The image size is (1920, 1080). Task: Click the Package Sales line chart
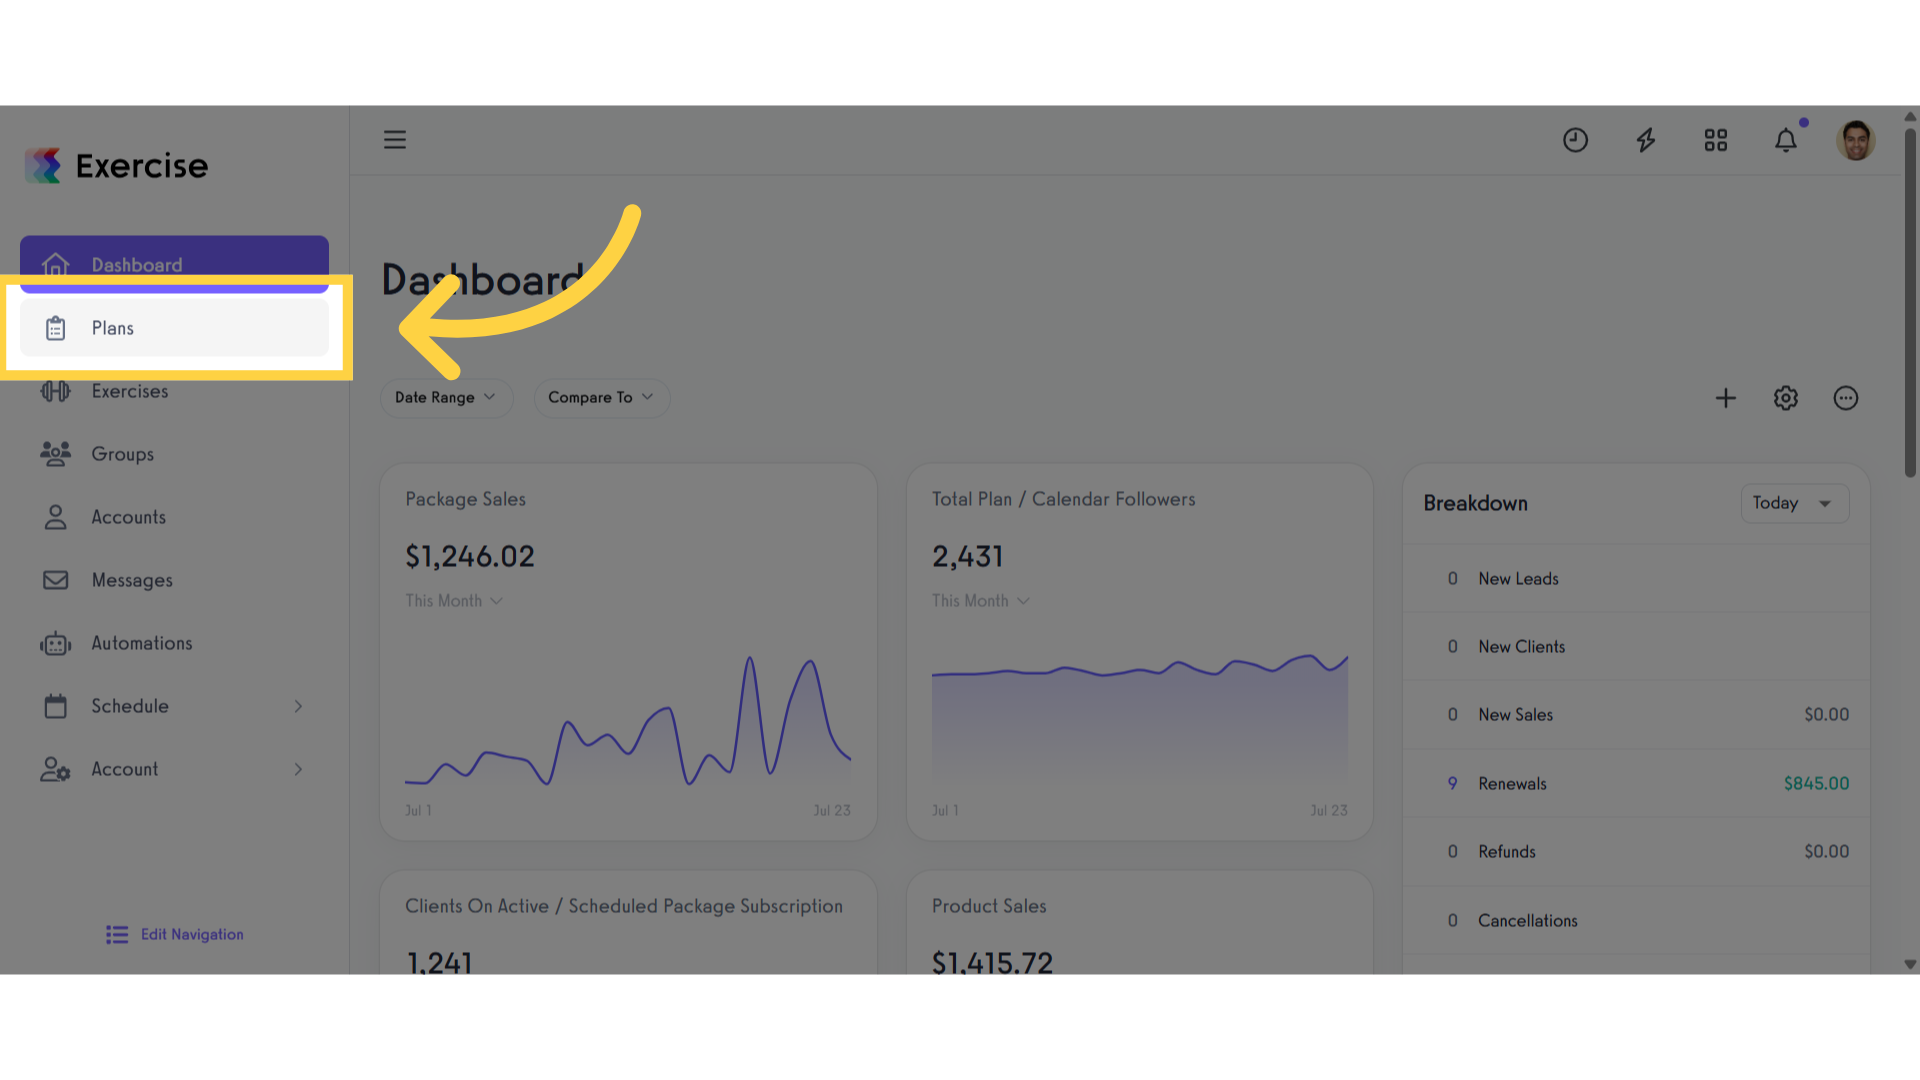pos(628,720)
